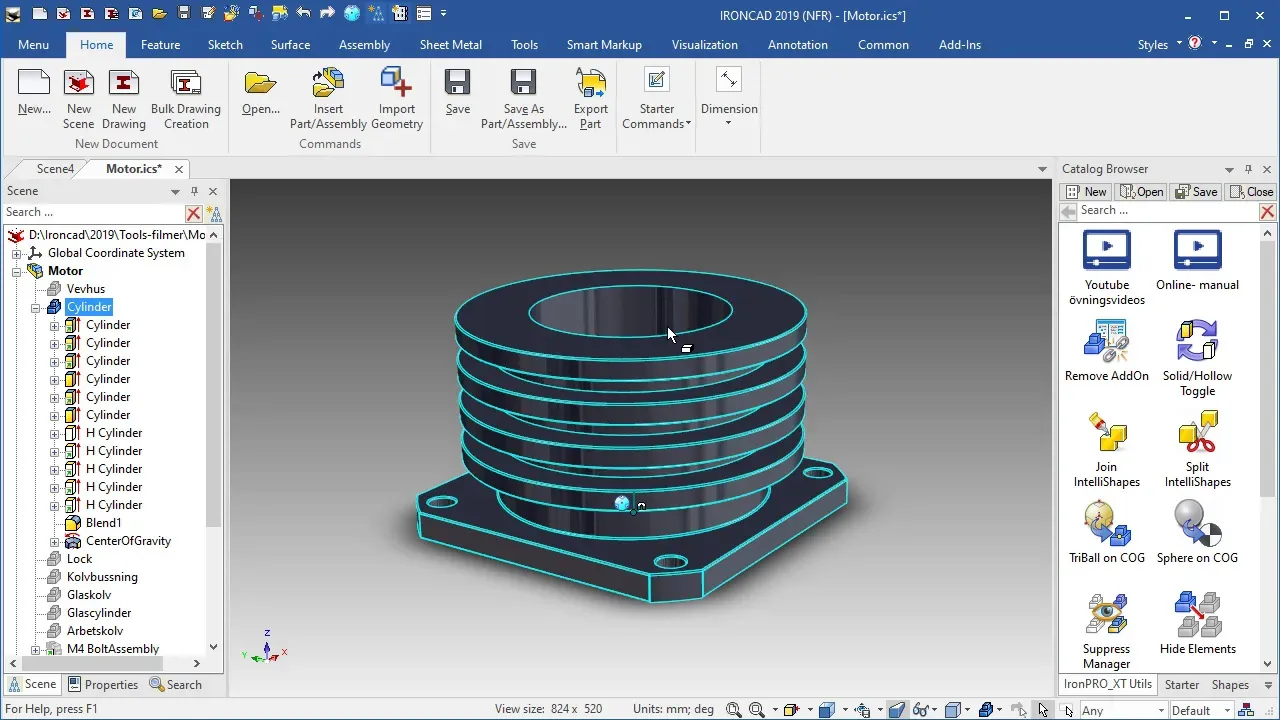Click Sphere on COG icon
This screenshot has height=720, width=1280.
click(x=1197, y=524)
